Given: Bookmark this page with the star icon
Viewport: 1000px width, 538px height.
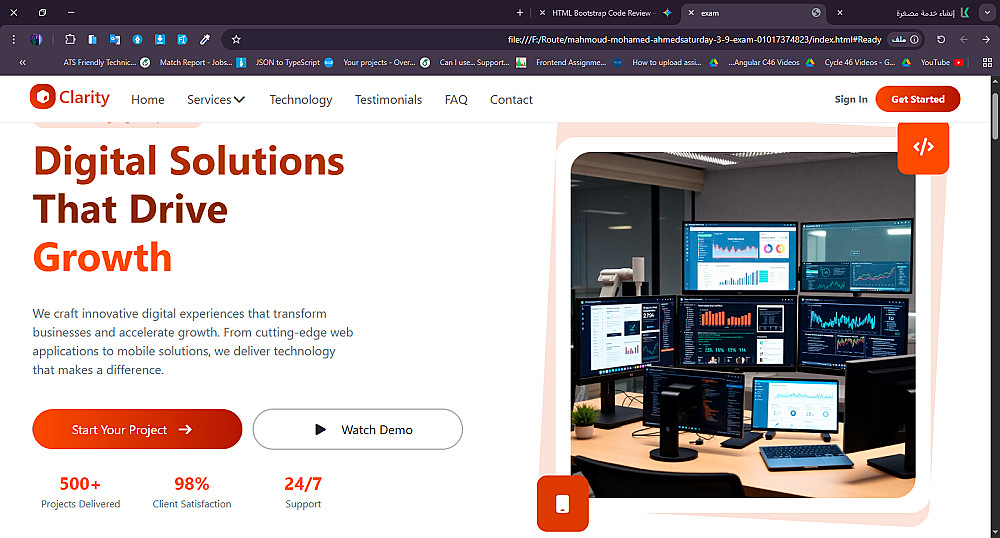Looking at the screenshot, I should (x=236, y=40).
